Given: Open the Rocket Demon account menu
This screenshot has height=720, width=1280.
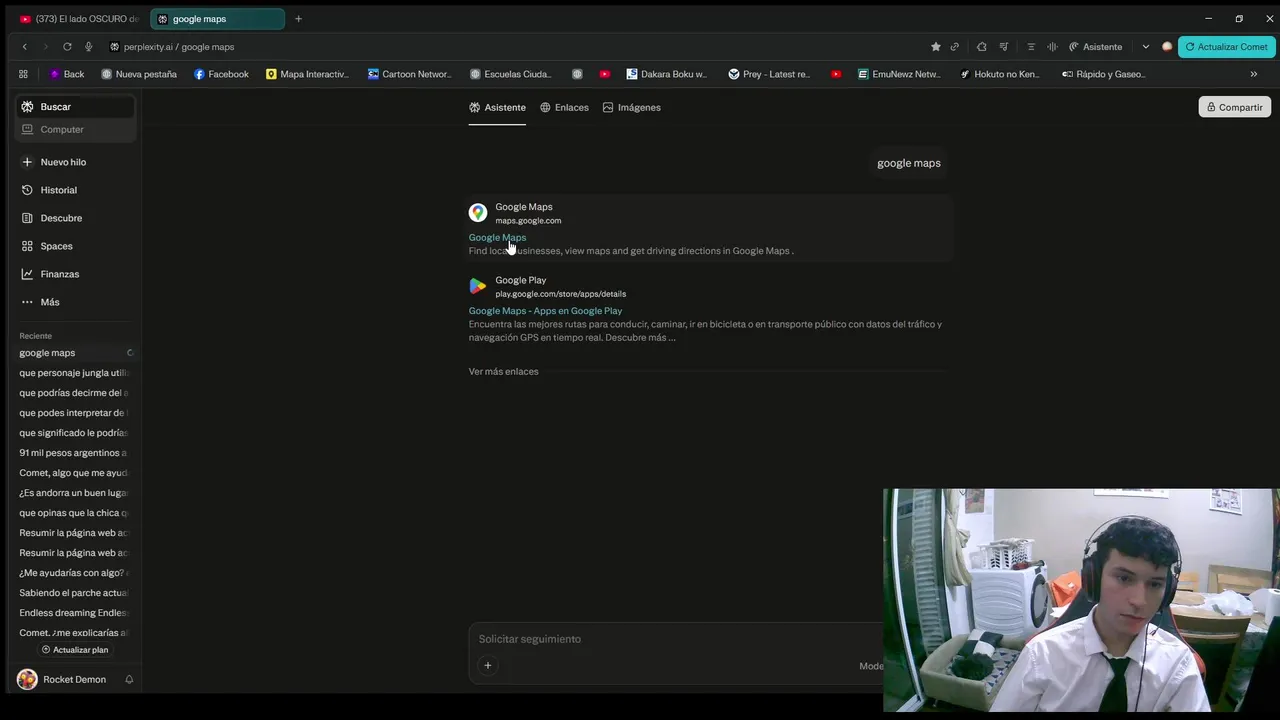Looking at the screenshot, I should pyautogui.click(x=62, y=680).
